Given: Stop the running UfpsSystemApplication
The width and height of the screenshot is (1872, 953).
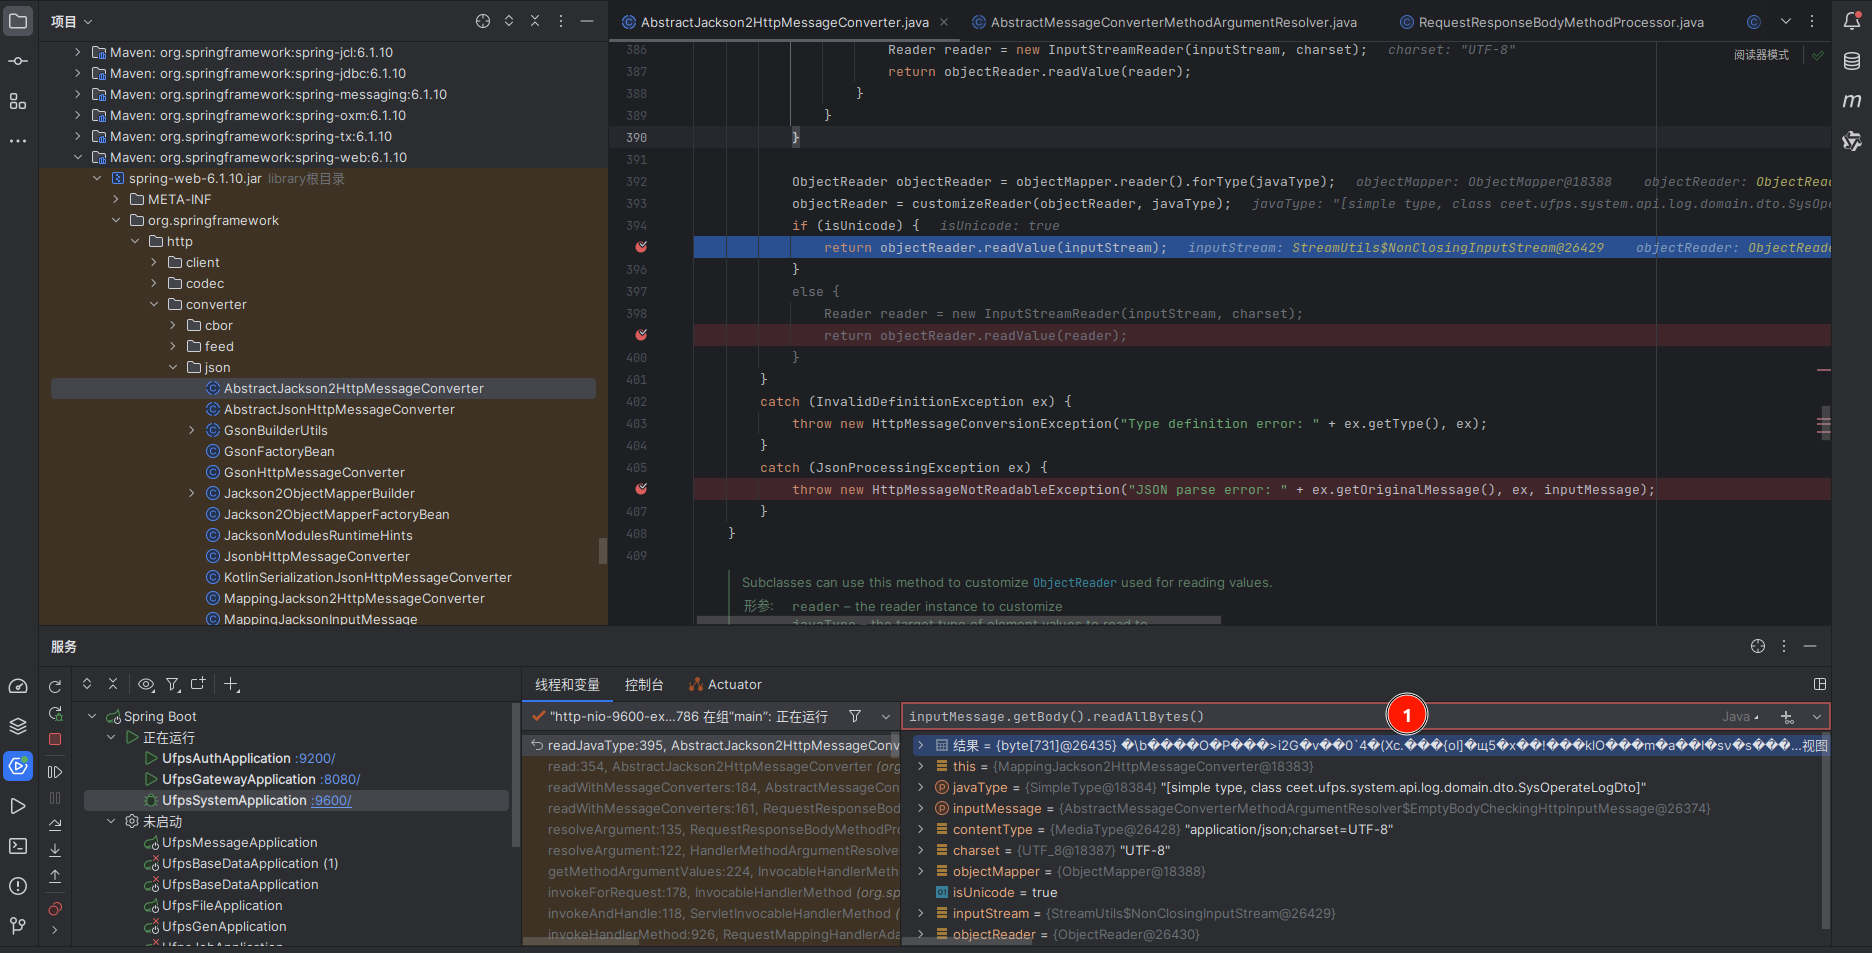Looking at the screenshot, I should pos(55,739).
